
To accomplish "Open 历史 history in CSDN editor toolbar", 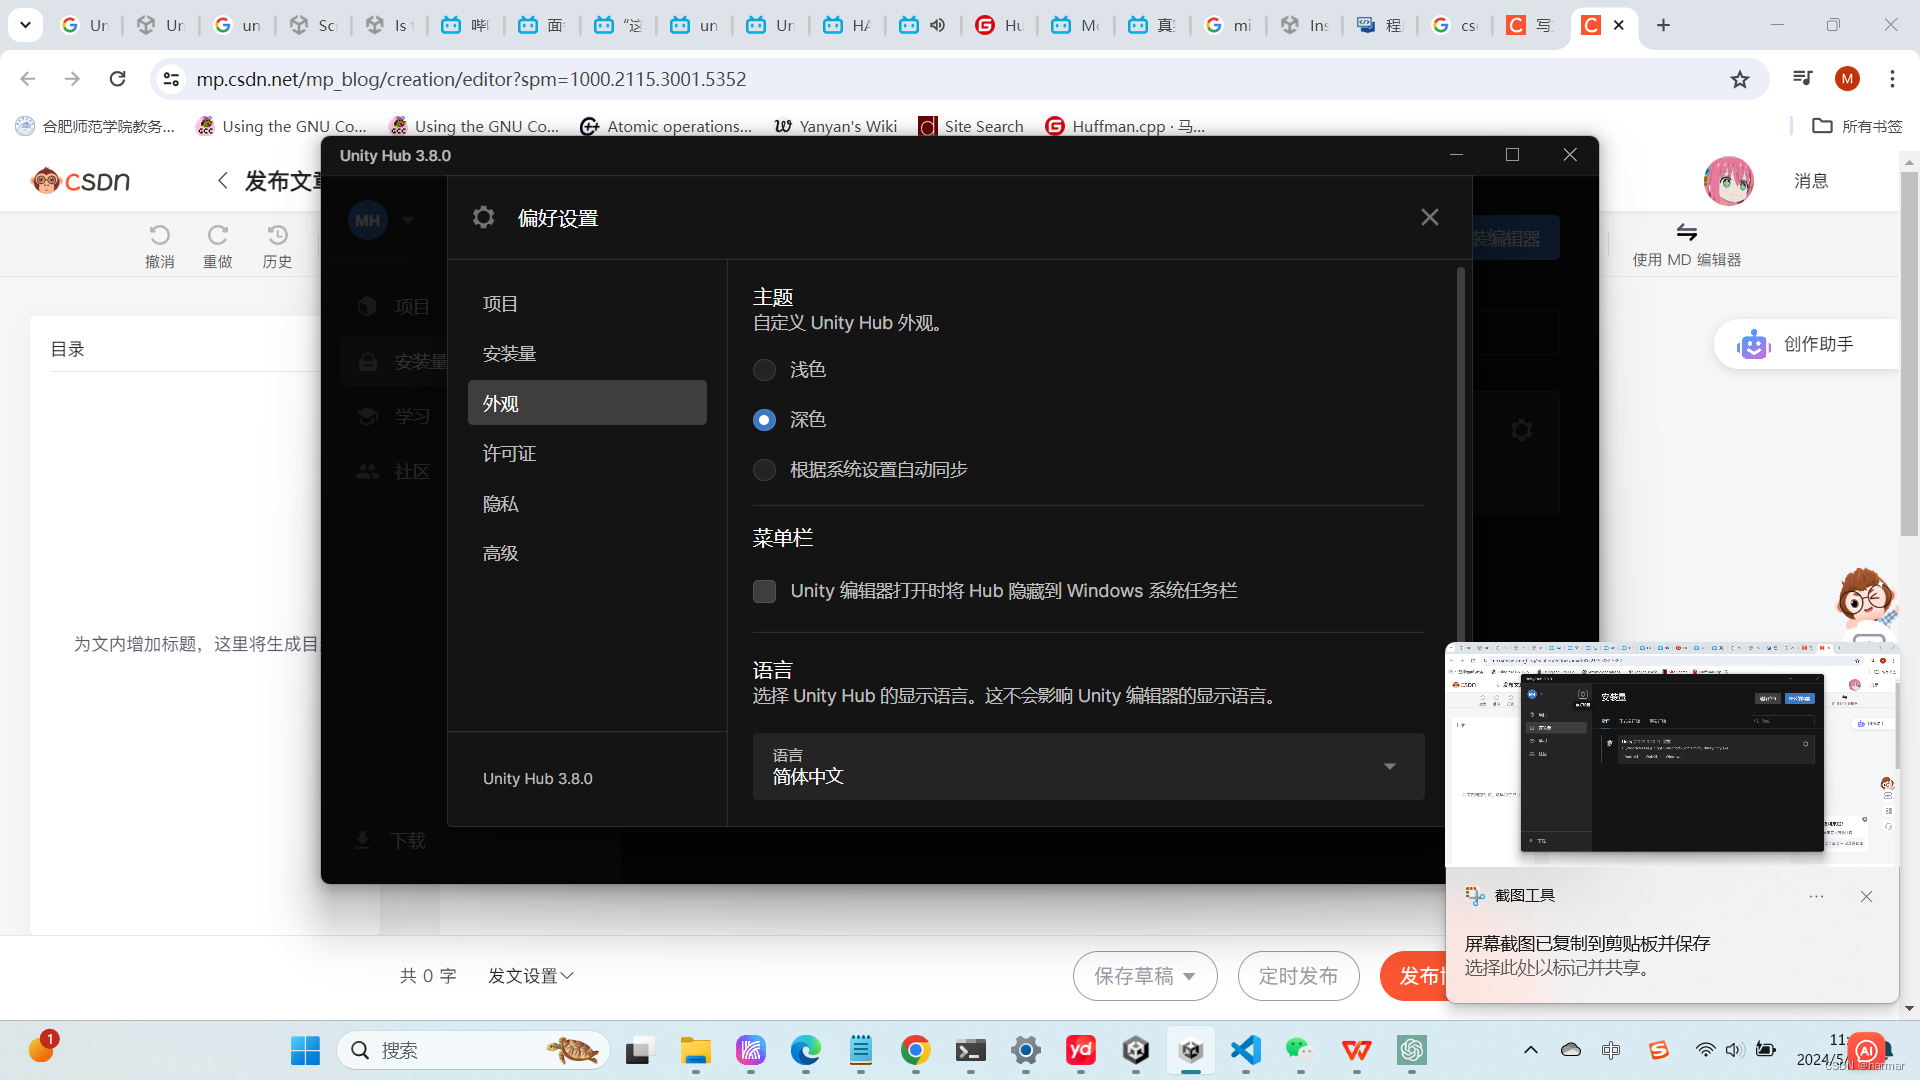I will pyautogui.click(x=277, y=246).
